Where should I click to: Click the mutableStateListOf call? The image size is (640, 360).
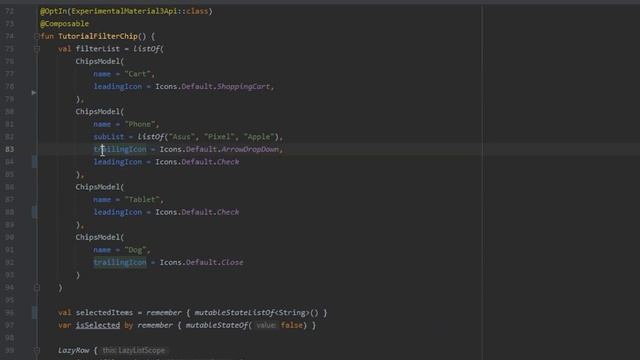pyautogui.click(x=234, y=313)
